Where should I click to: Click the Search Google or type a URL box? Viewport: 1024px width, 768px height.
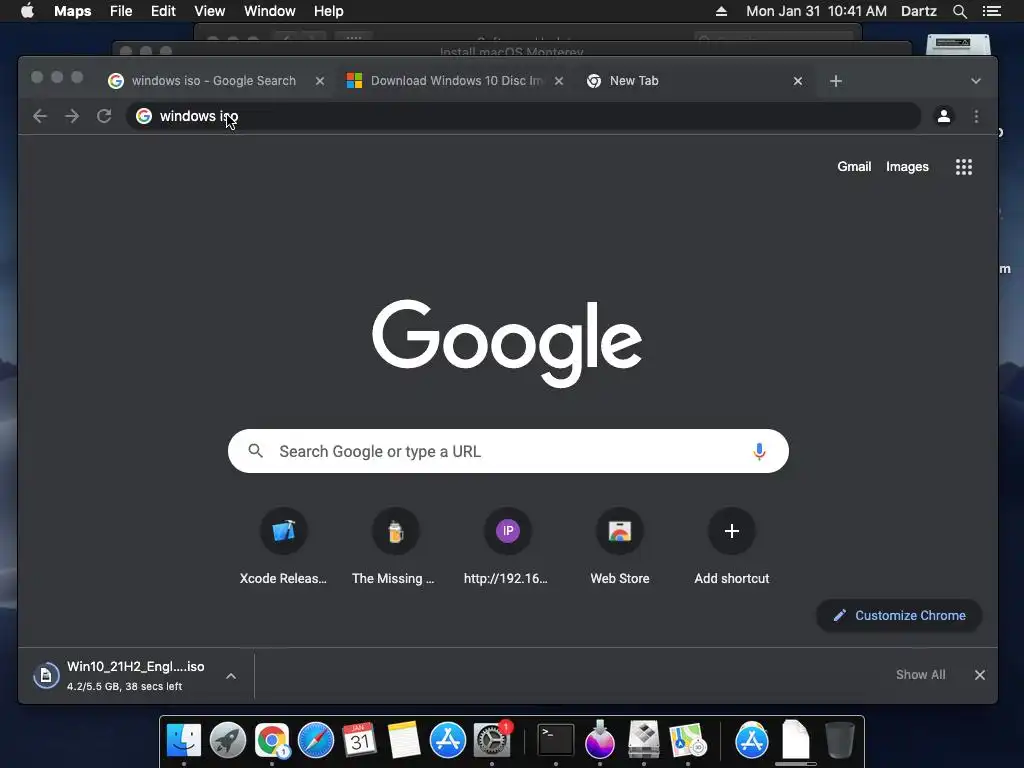(508, 451)
